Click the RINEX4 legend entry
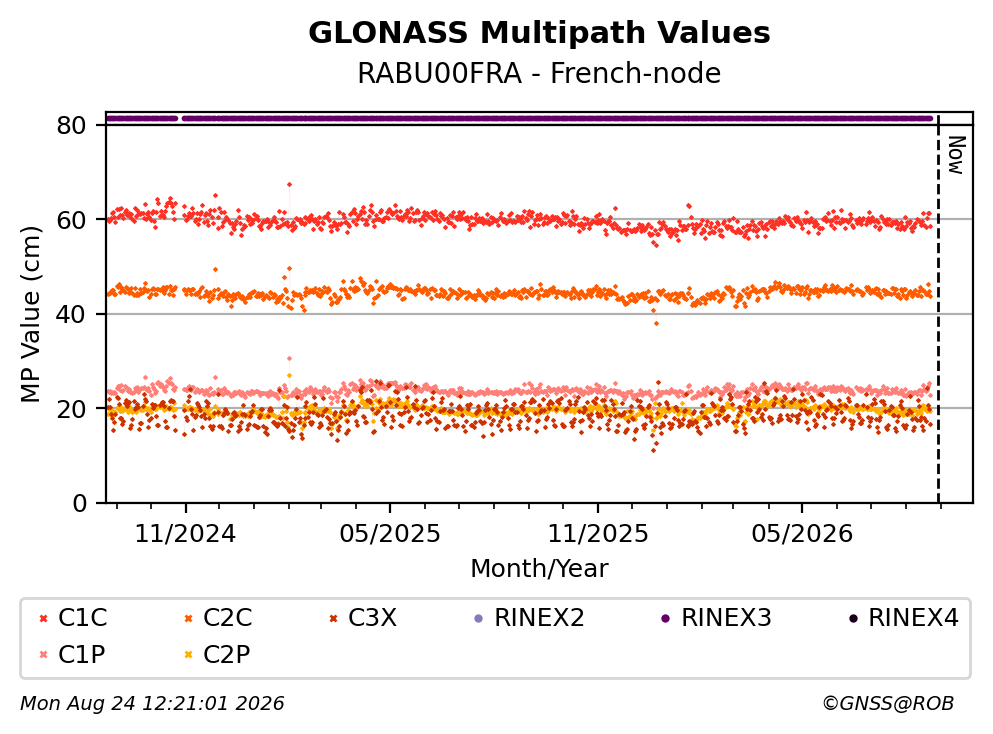The width and height of the screenshot is (993, 734). [904, 617]
